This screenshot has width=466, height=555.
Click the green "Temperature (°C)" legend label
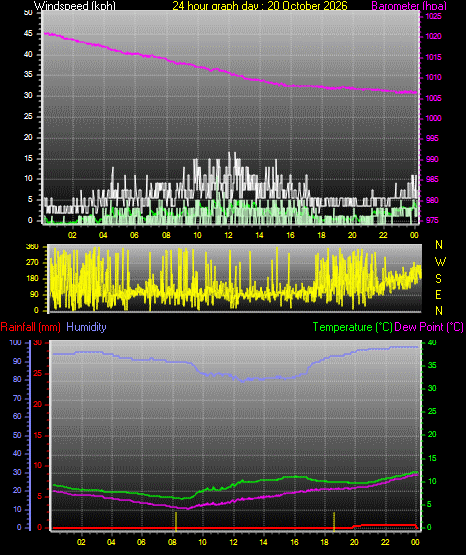tap(353, 327)
